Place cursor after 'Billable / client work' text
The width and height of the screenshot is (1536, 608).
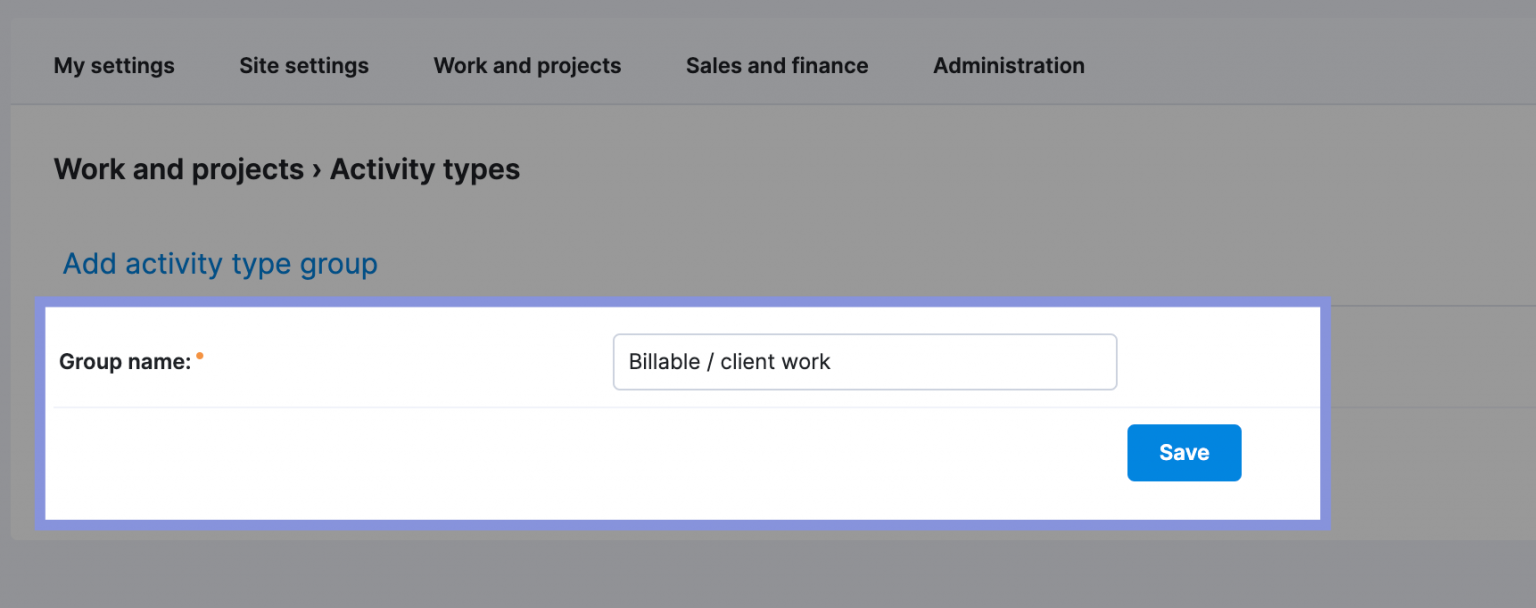tap(845, 361)
